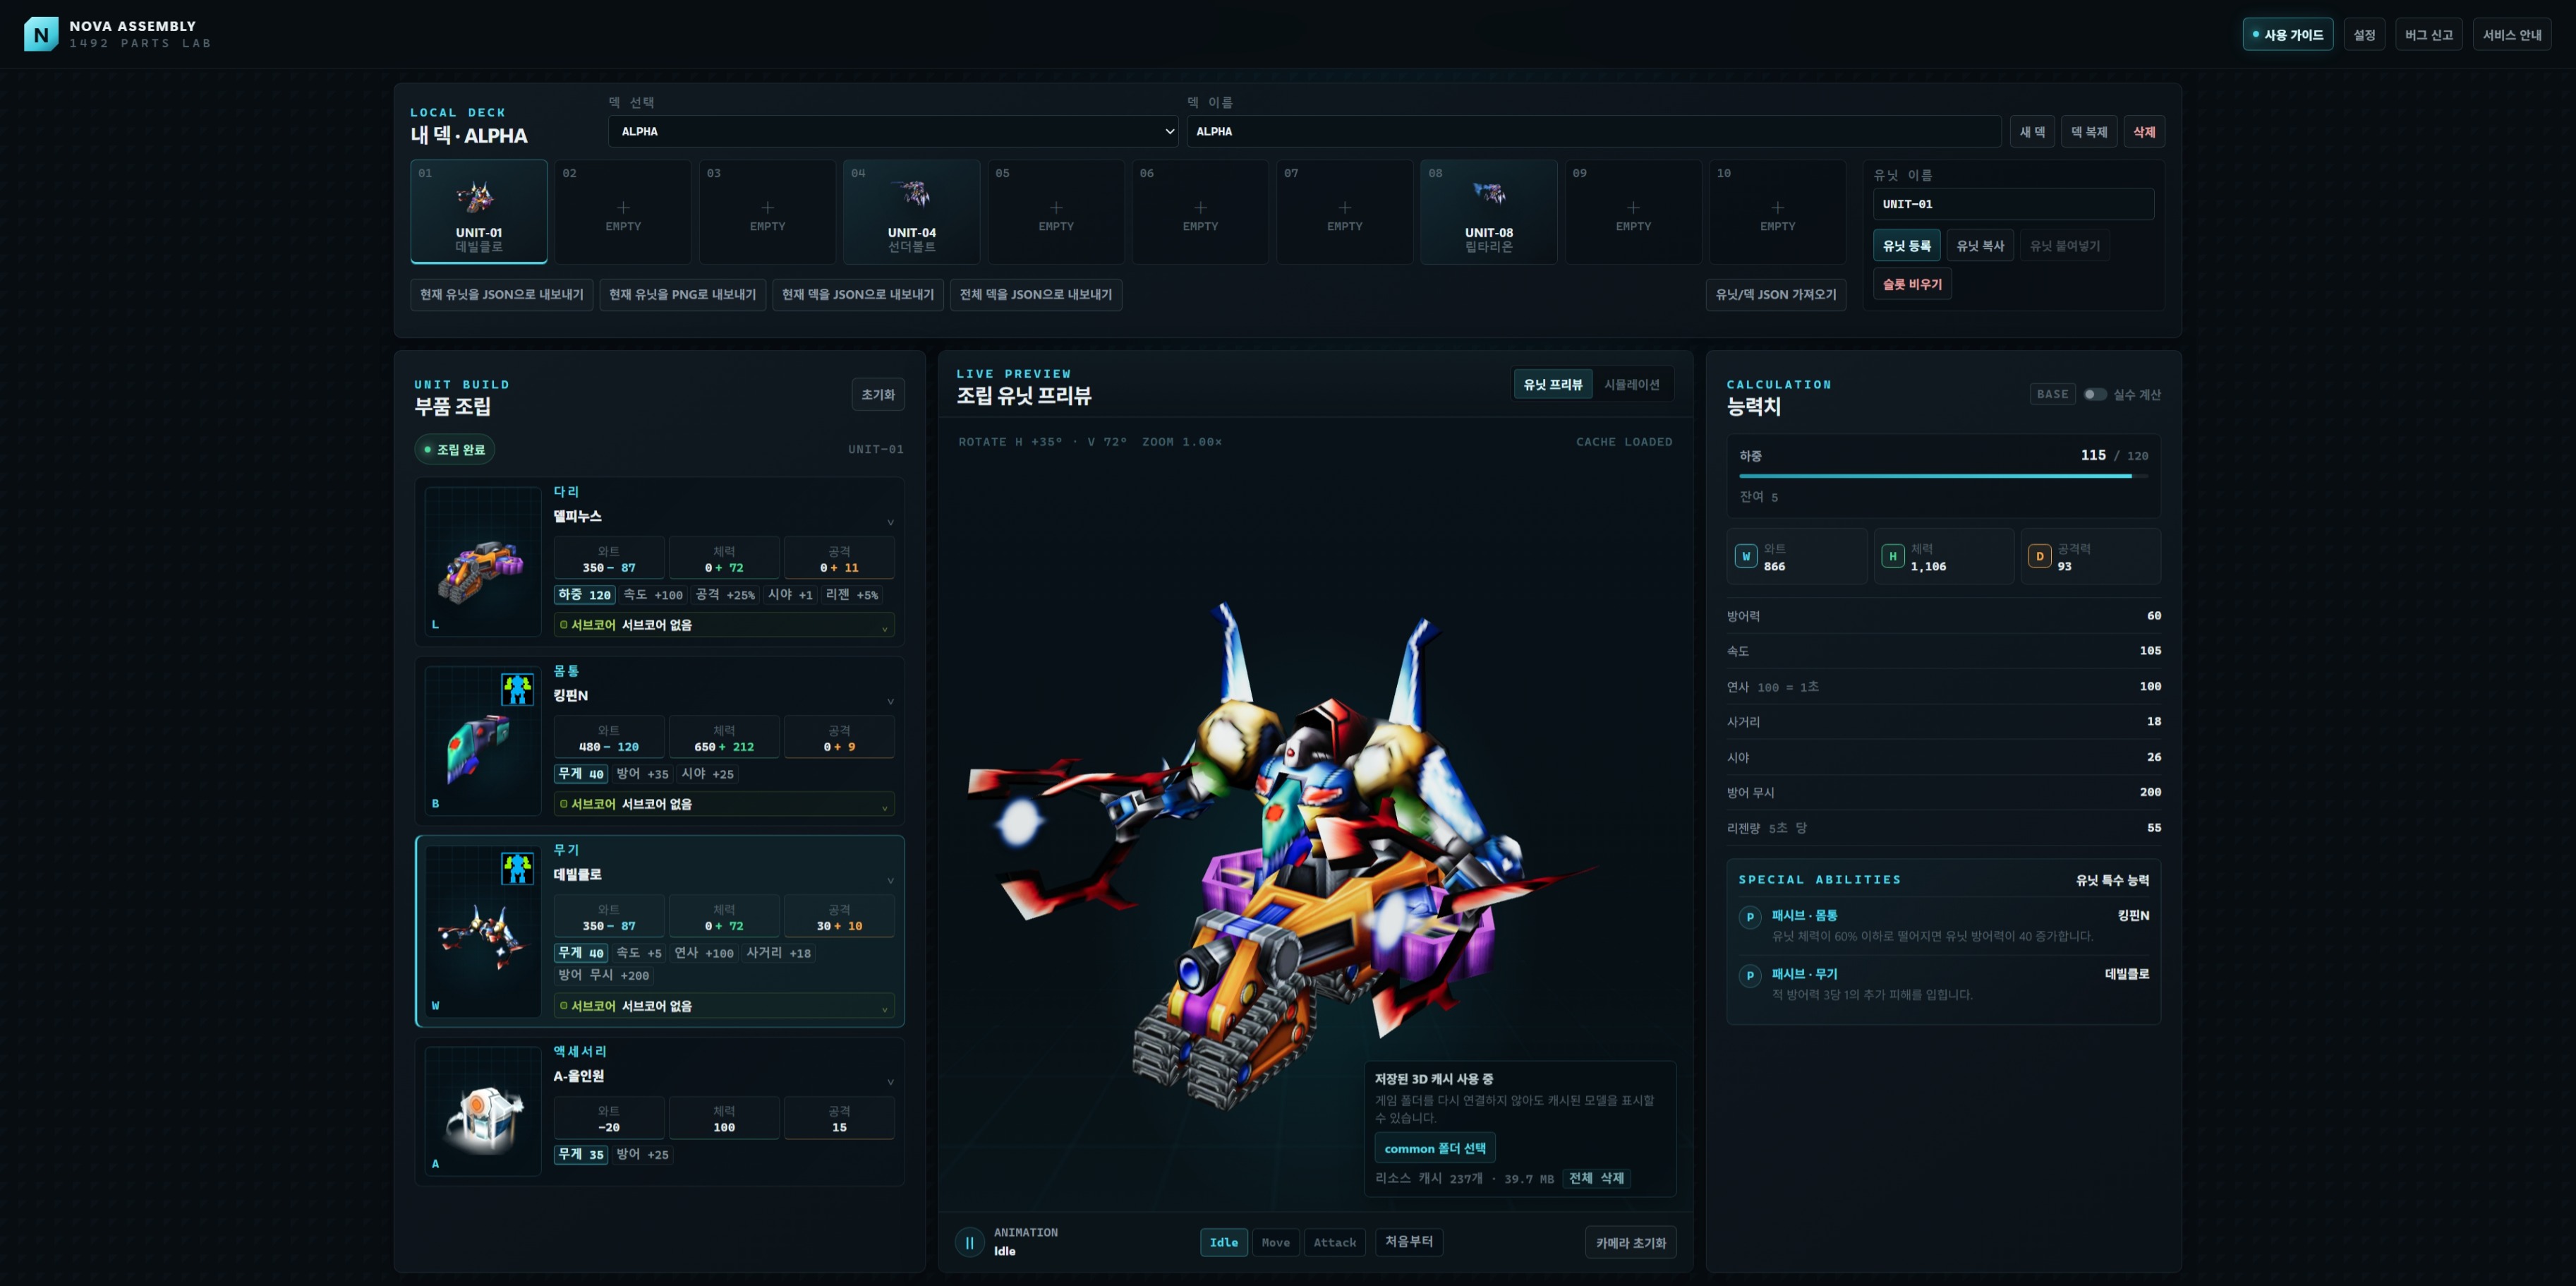Click the P icon for 패시브 · 무기
This screenshot has width=2576, height=1286.
[1750, 975]
